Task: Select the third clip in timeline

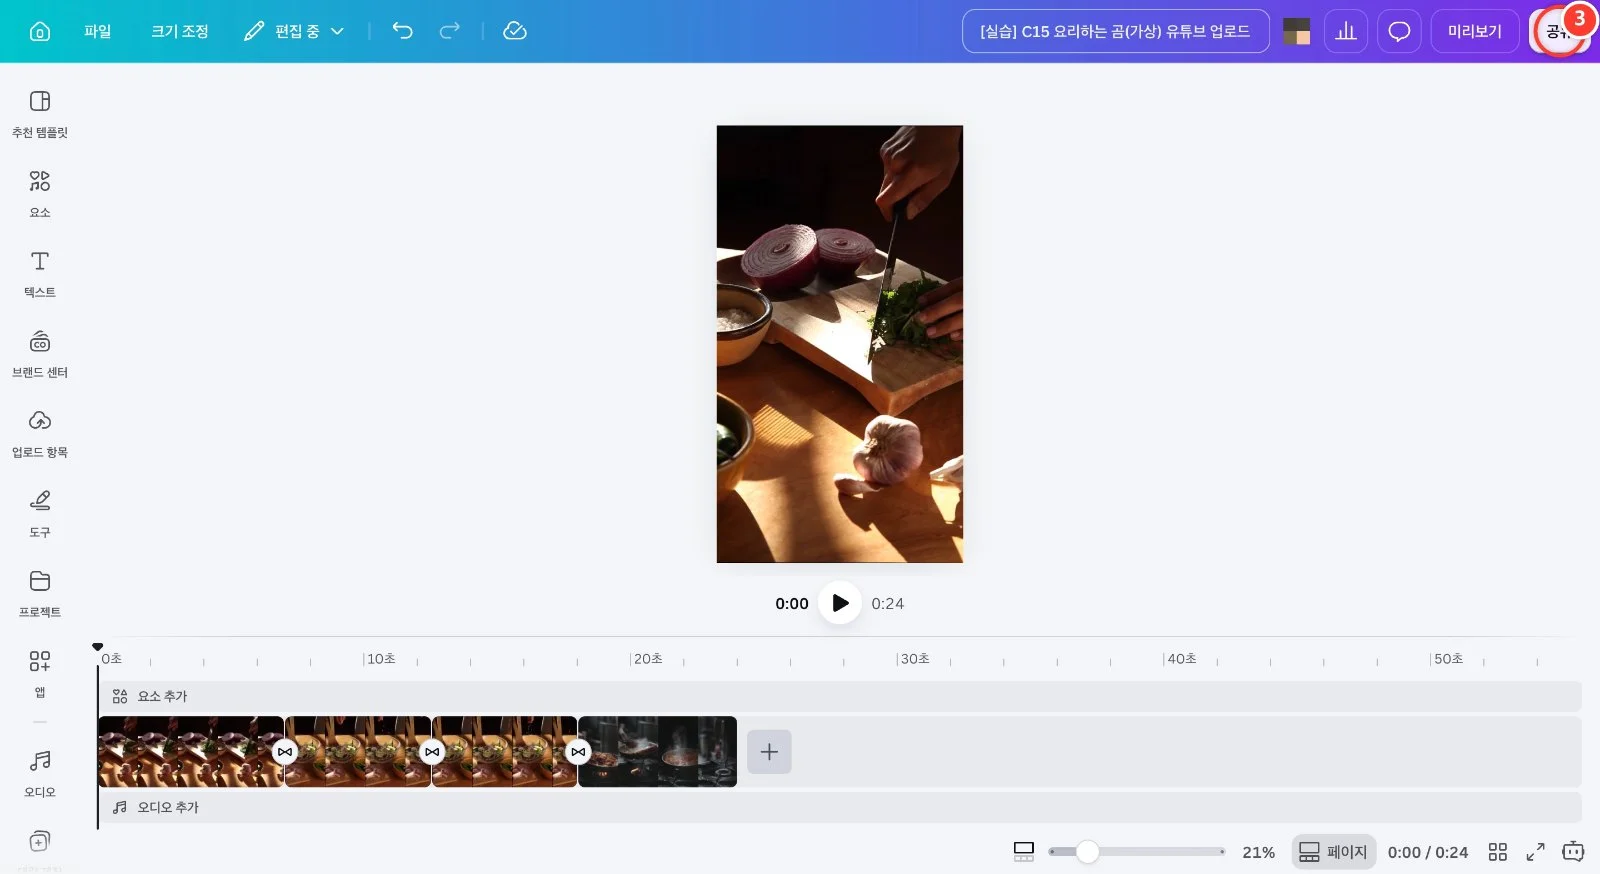Action: tap(505, 752)
